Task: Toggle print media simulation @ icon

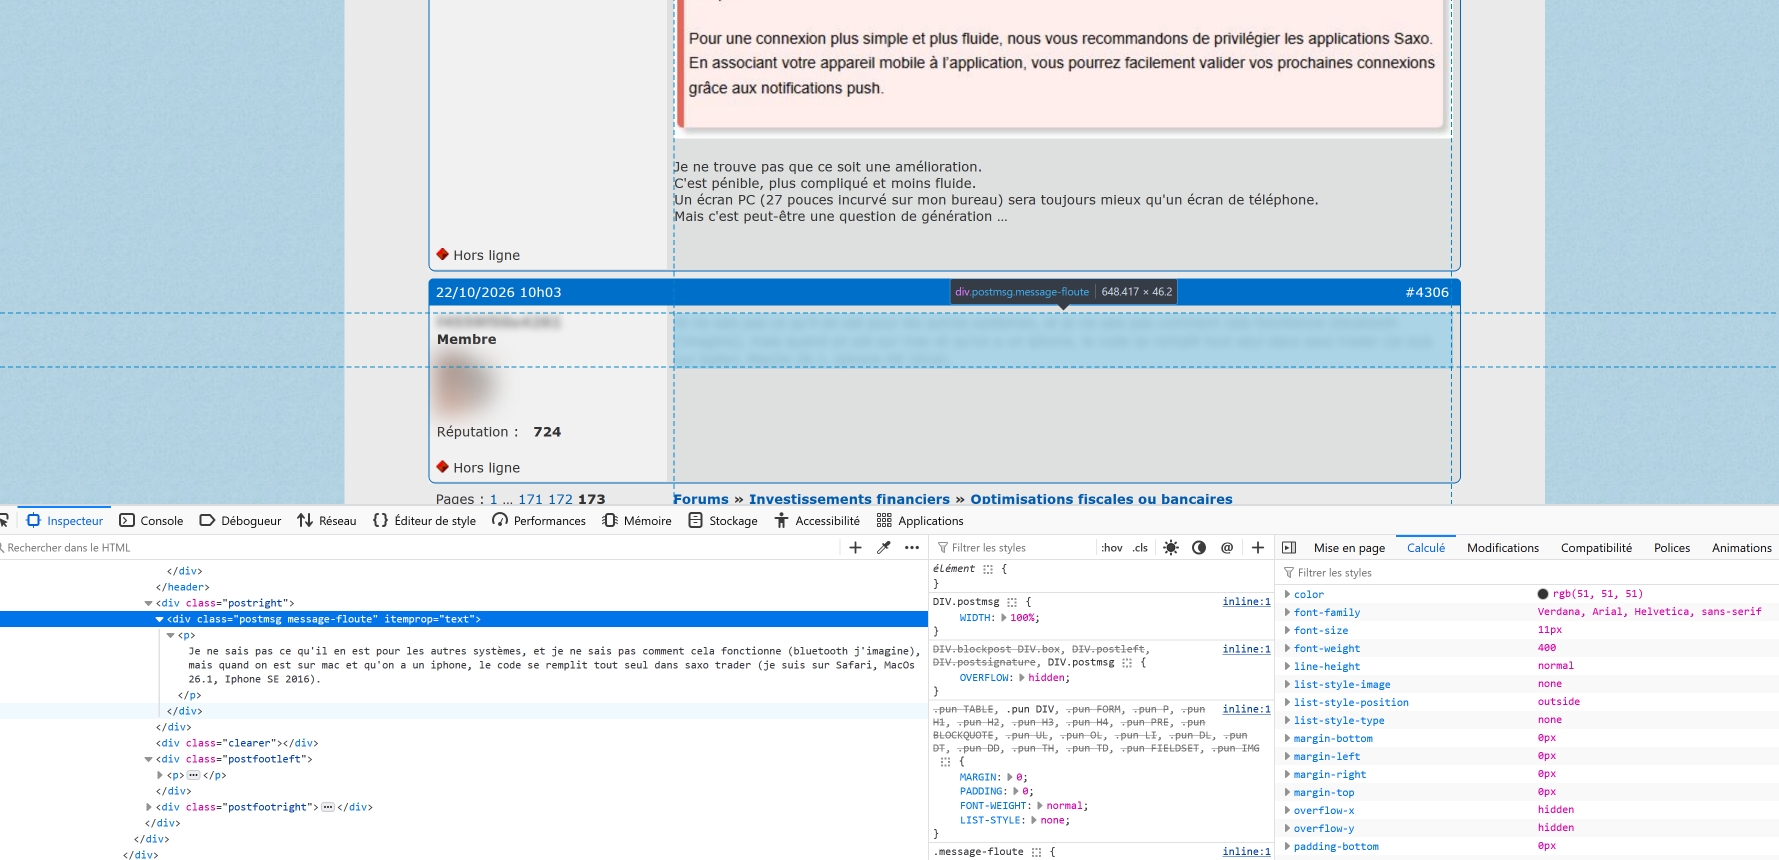Action: pos(1227,547)
